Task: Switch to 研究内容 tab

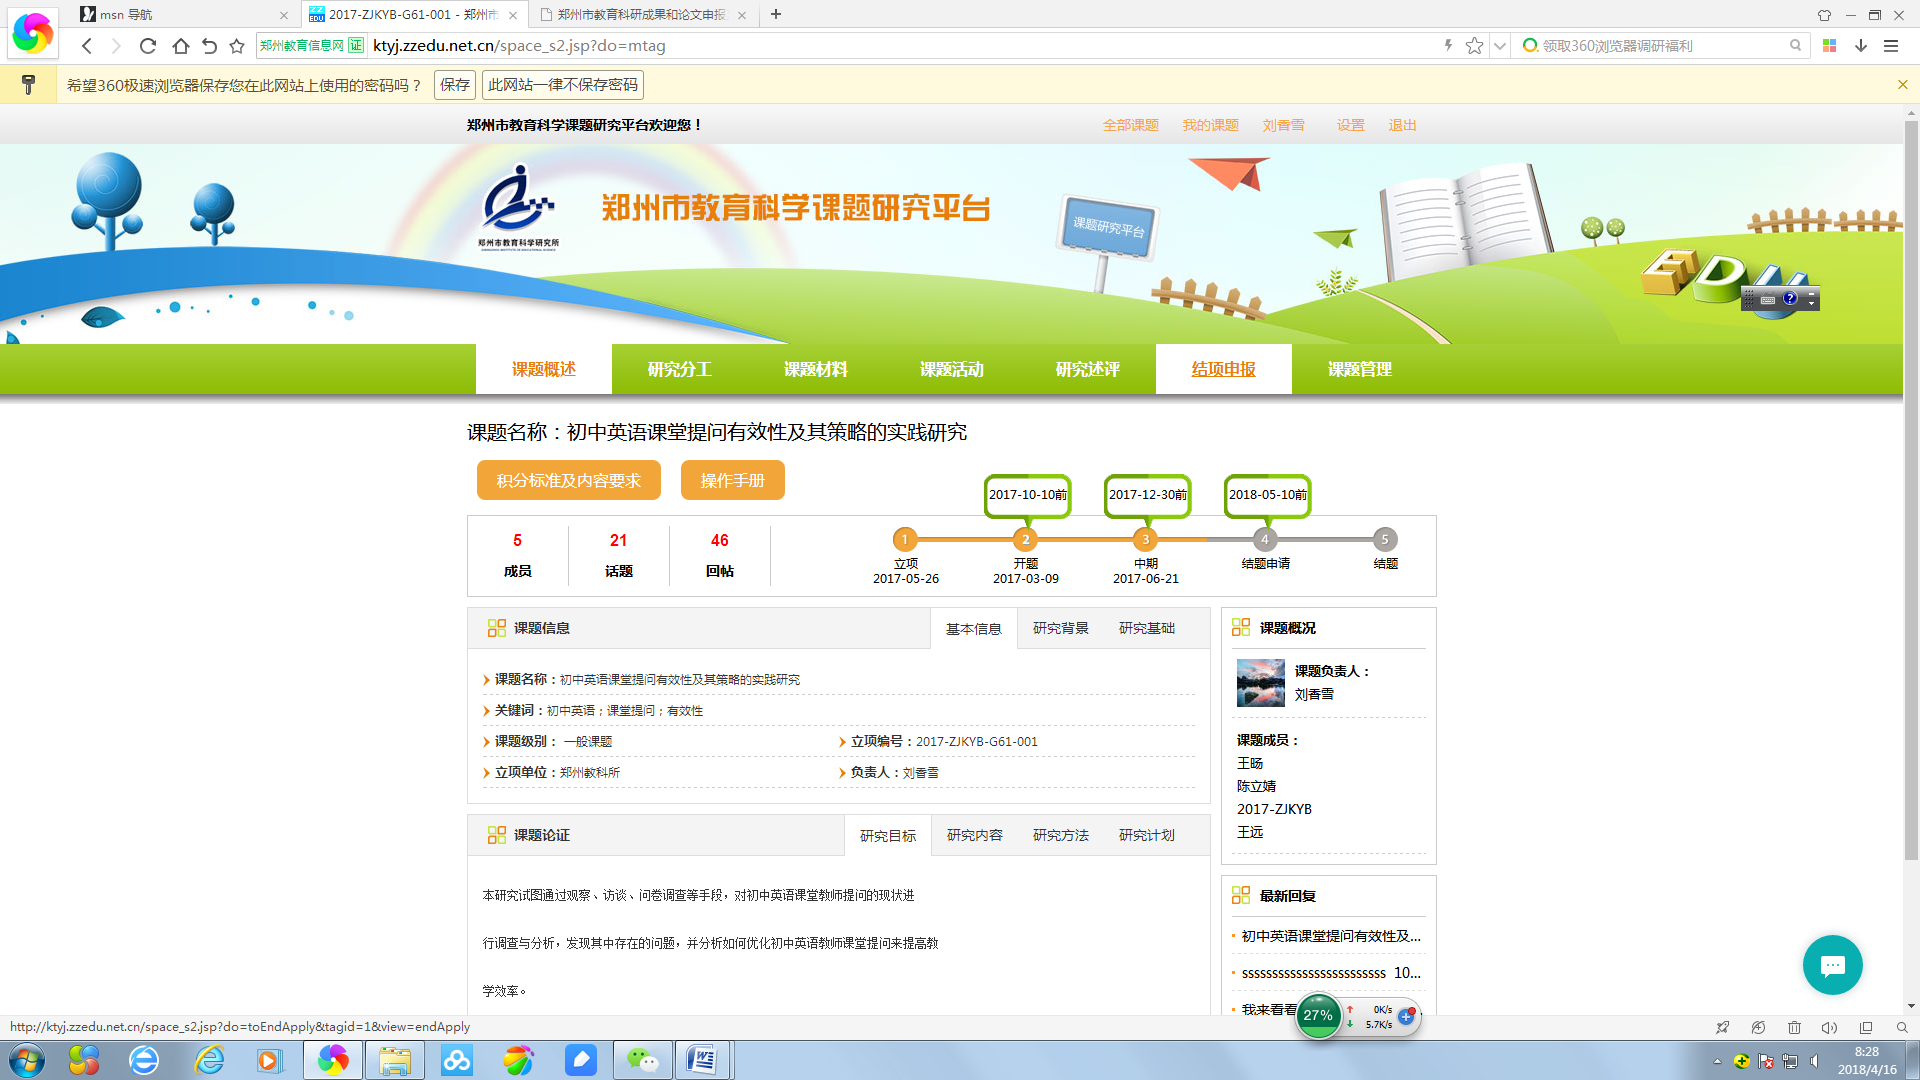Action: 975,835
